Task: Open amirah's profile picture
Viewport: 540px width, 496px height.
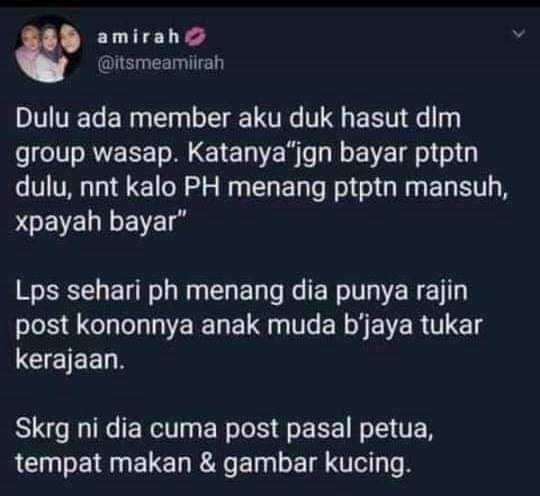Action: [x=49, y=50]
